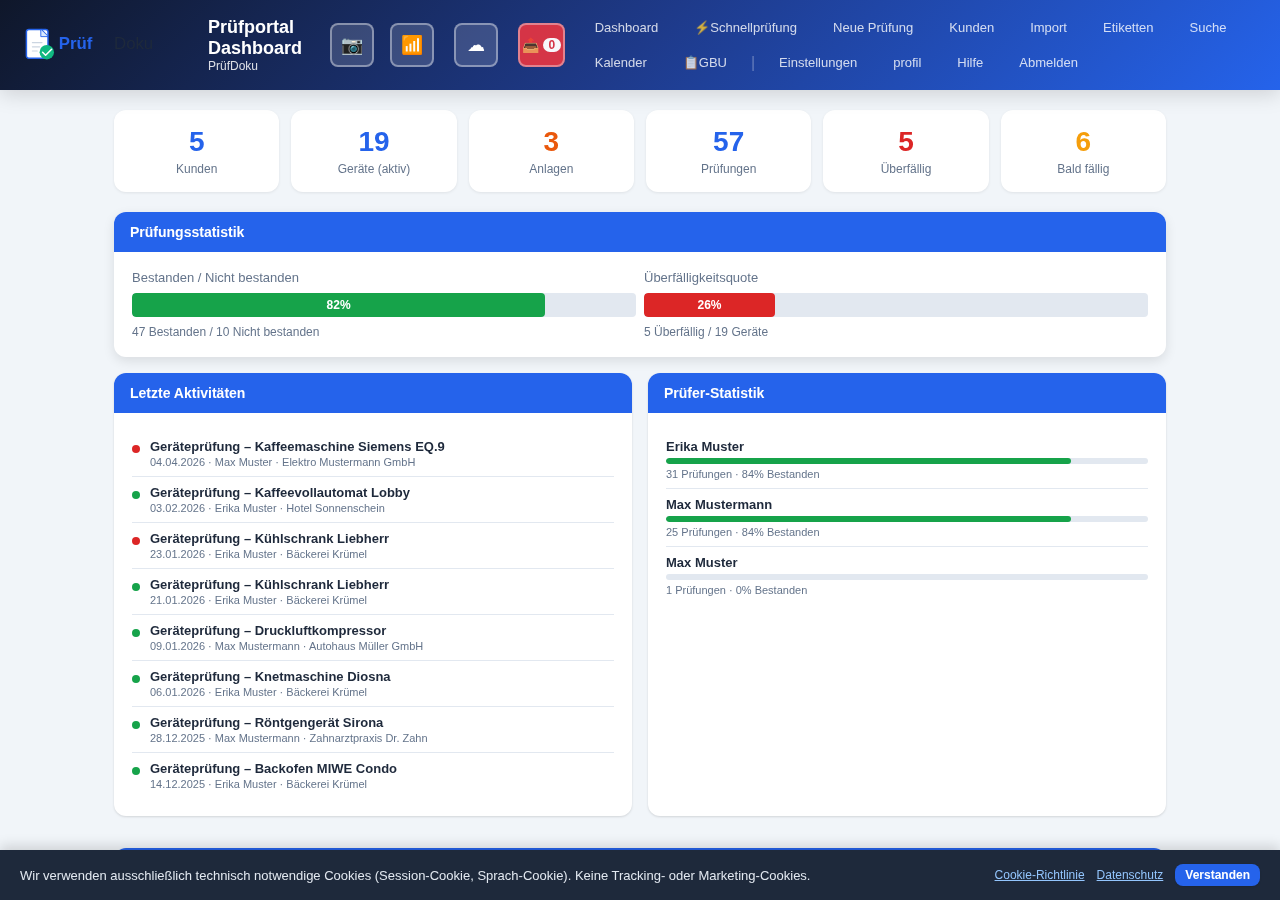Click green status dot beside Druckluftkompressor
1280x900 pixels.
pyautogui.click(x=136, y=633)
